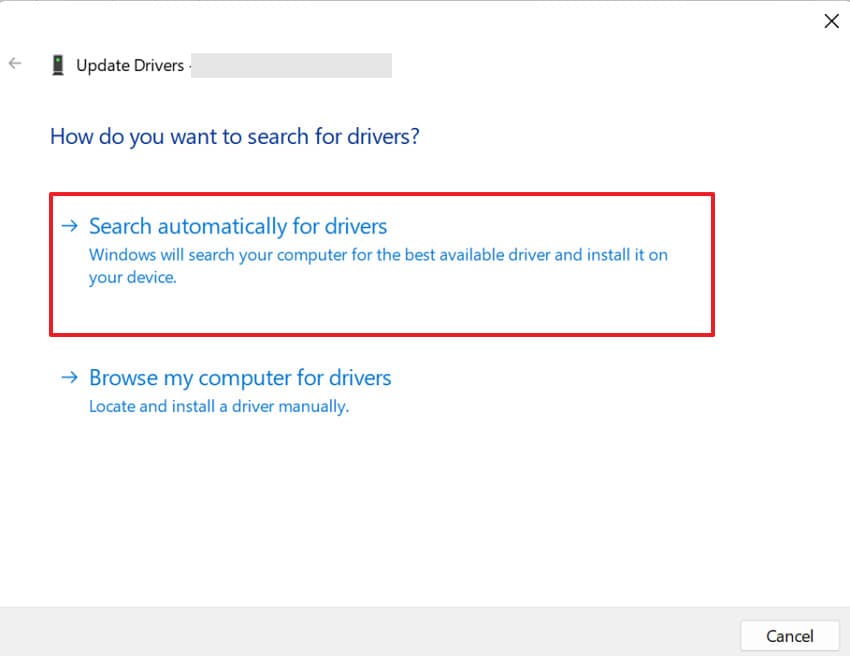Click the arrow beside Browse my computer option
850x656 pixels.
69,378
